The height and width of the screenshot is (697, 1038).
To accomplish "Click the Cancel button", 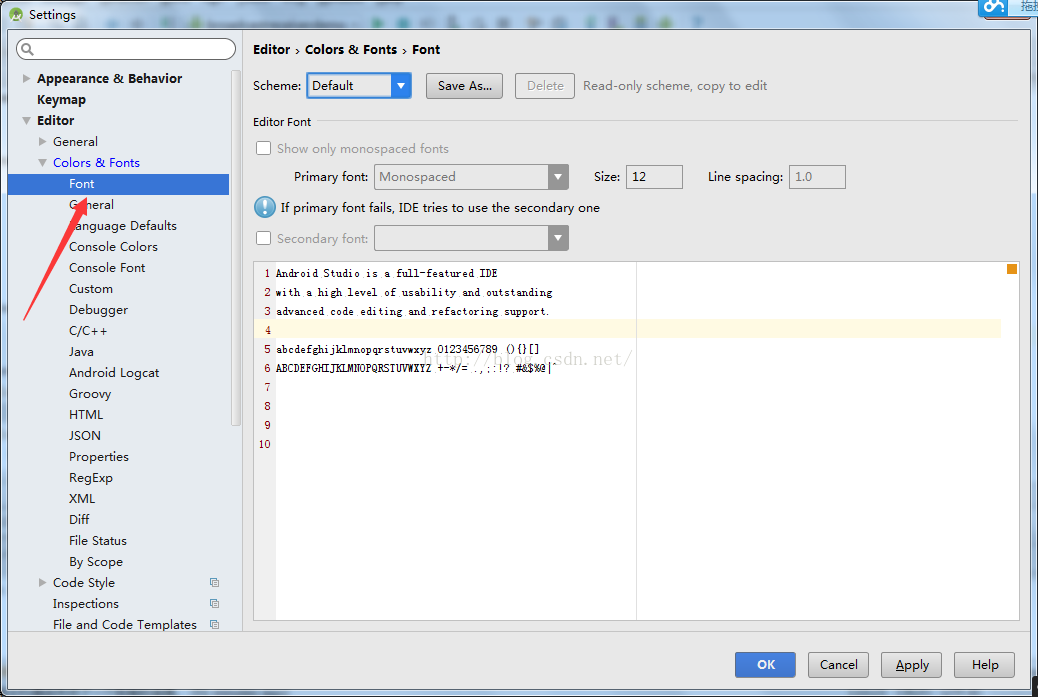I will click(838, 665).
